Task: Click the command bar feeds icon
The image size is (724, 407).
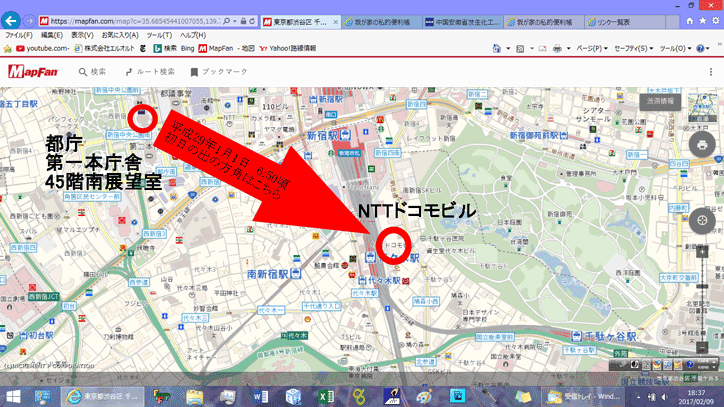Action: tap(520, 49)
